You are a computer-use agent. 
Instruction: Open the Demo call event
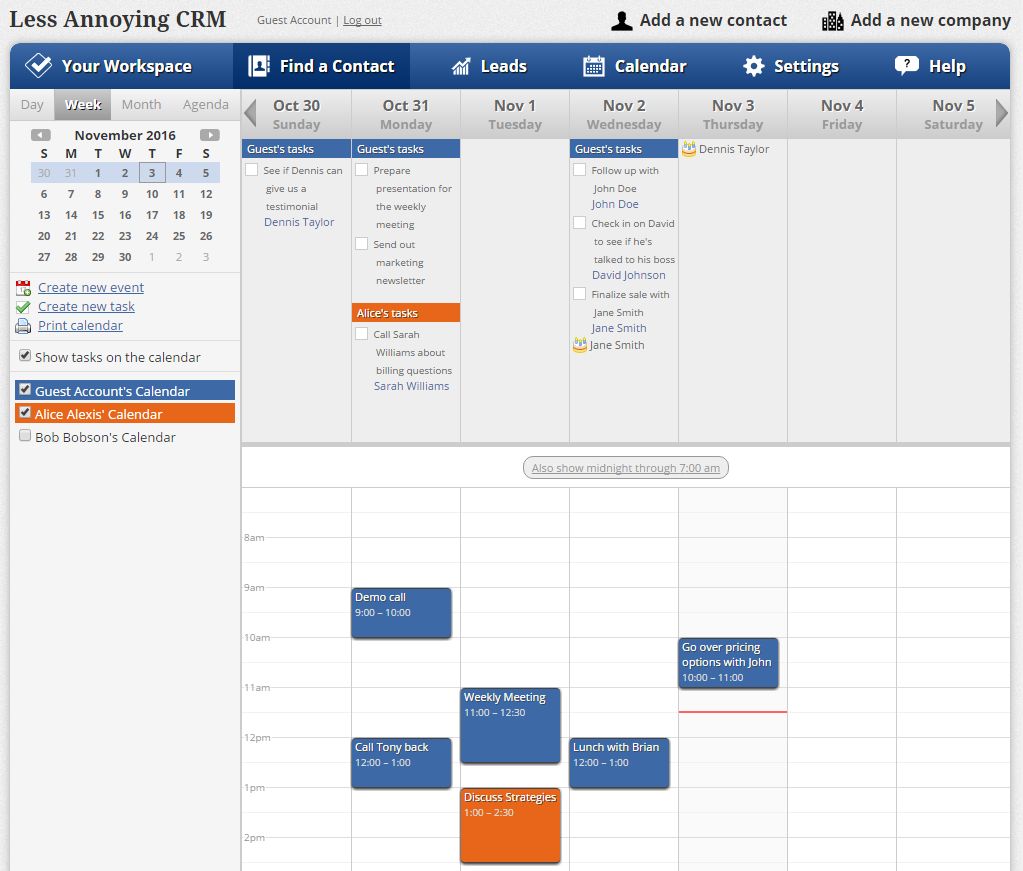pyautogui.click(x=401, y=613)
